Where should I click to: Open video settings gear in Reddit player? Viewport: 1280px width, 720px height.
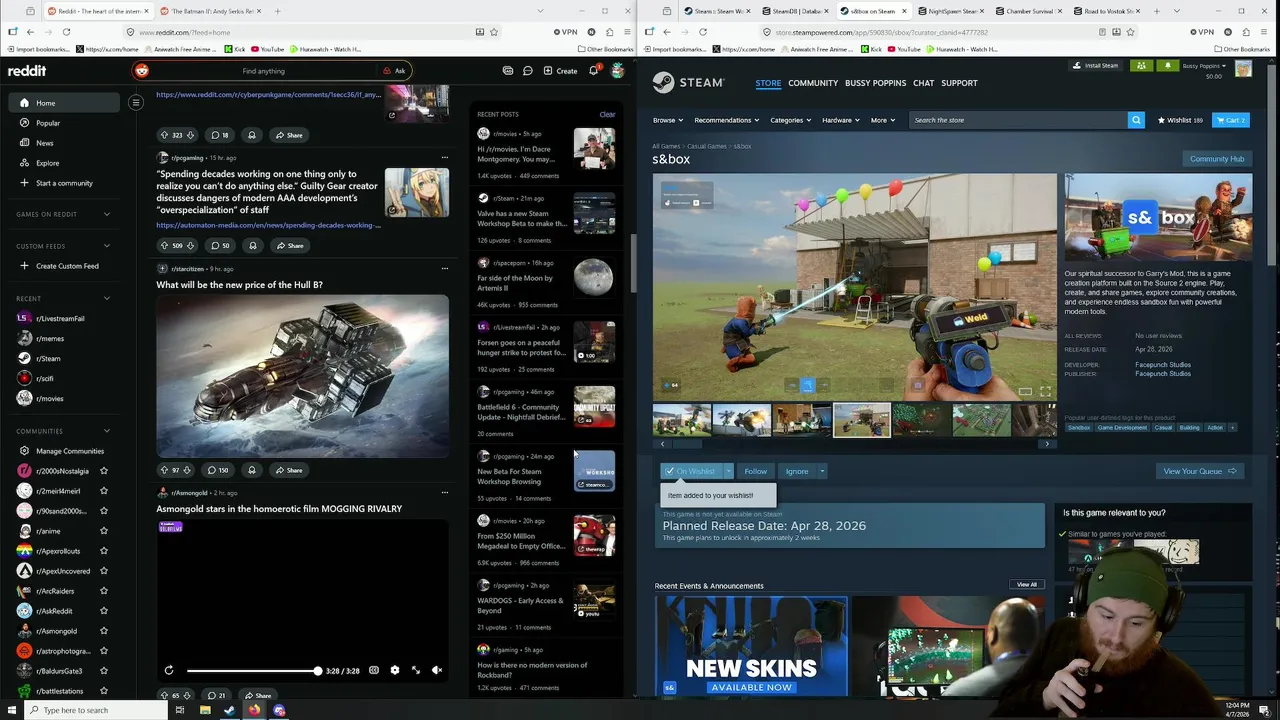(x=395, y=670)
